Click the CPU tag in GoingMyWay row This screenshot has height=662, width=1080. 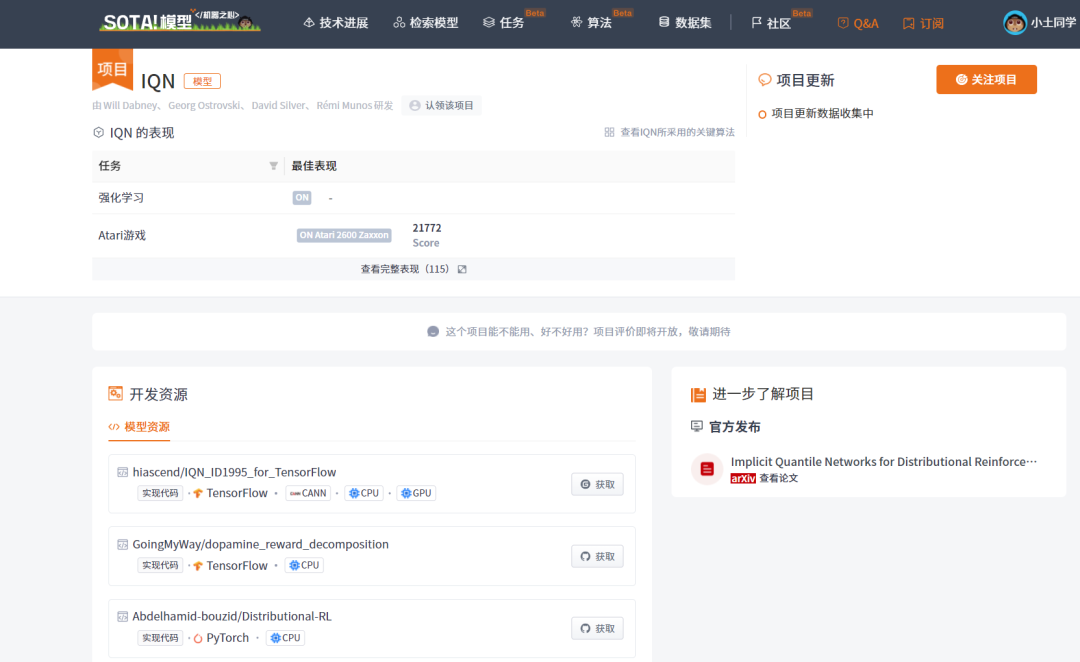tap(304, 566)
